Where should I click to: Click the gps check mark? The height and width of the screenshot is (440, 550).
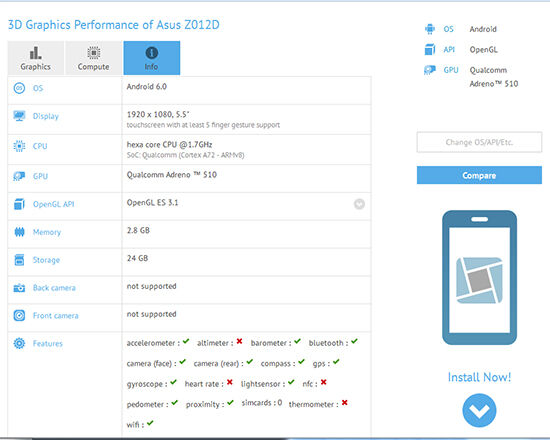tap(336, 361)
